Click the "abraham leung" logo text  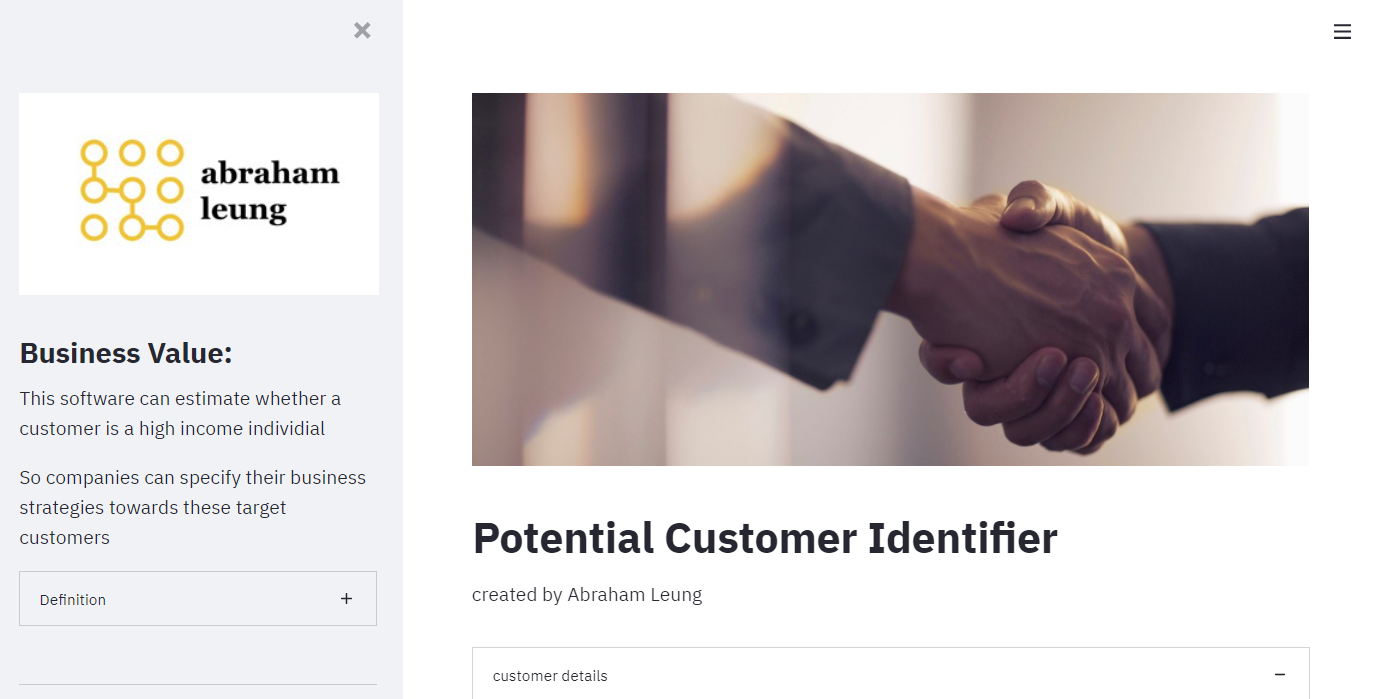pyautogui.click(x=270, y=191)
